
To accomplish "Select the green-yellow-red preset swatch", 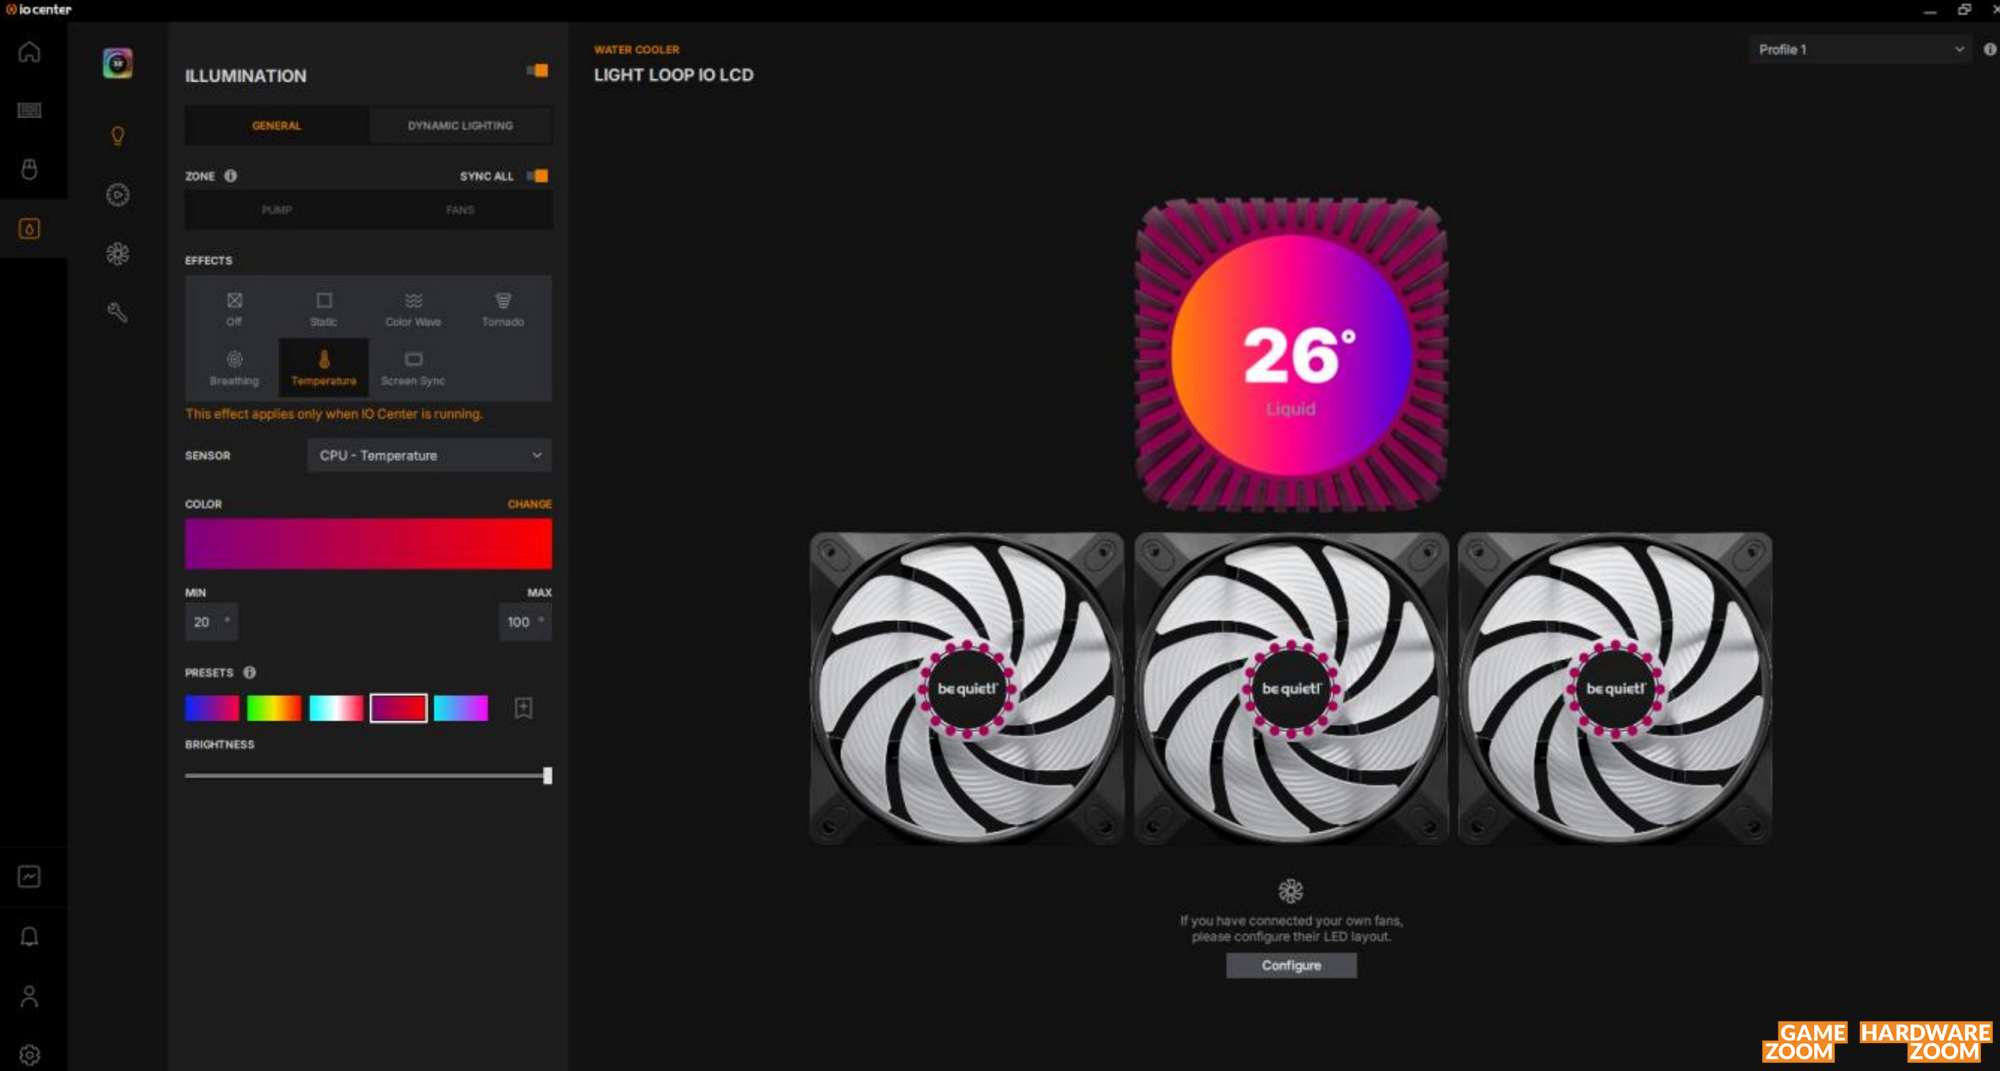I will click(x=274, y=708).
